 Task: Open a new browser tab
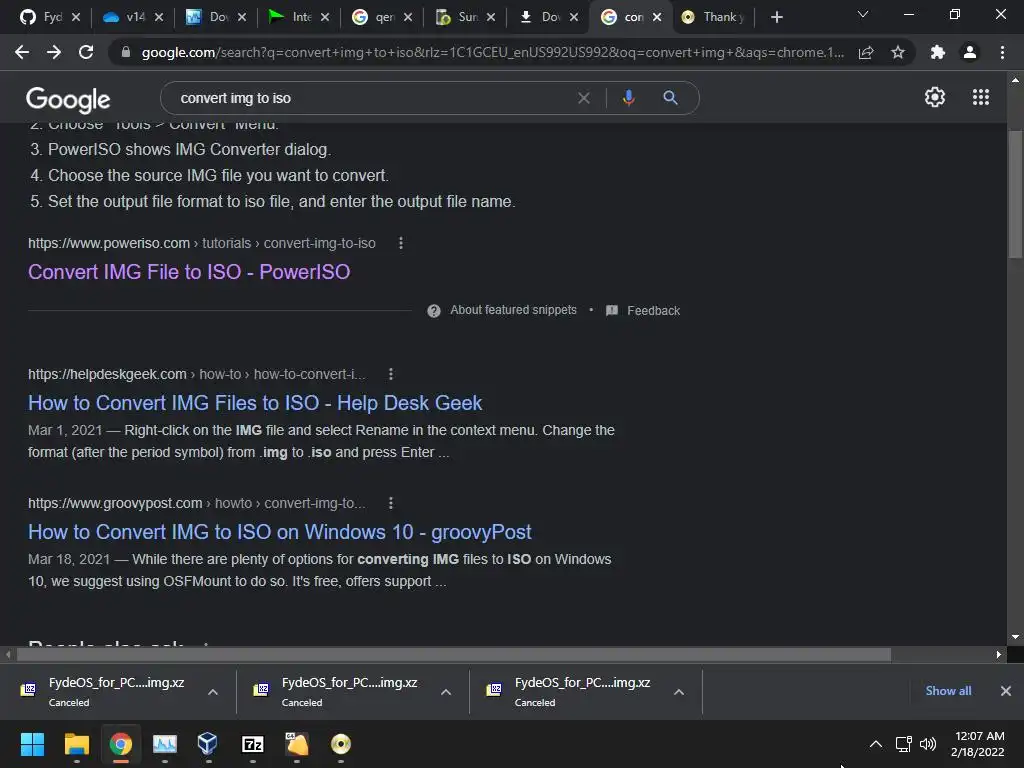click(776, 17)
